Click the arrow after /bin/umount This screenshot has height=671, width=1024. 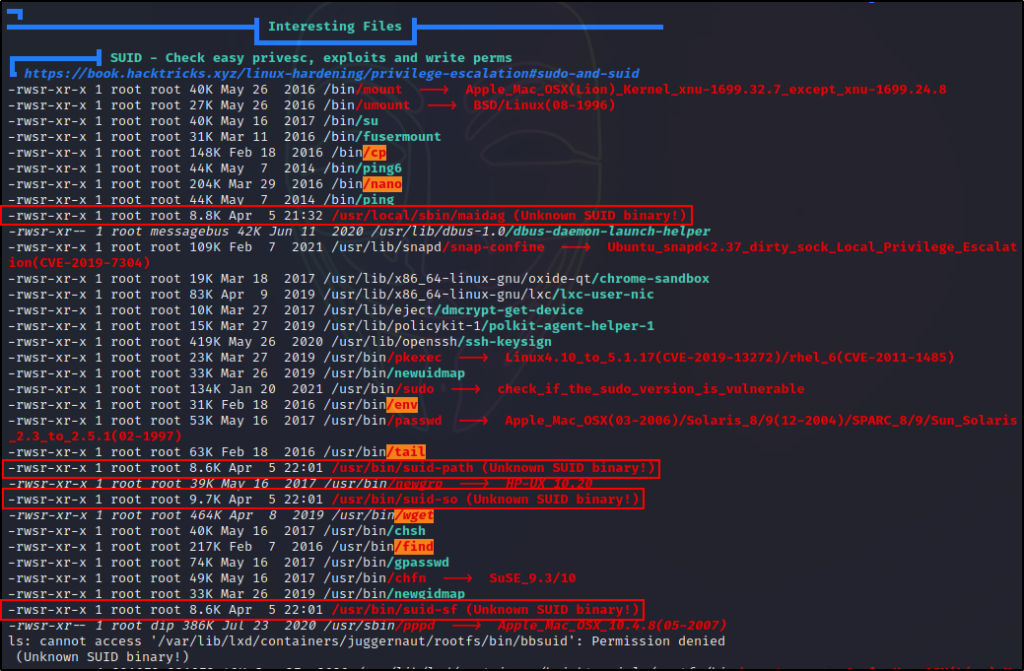[441, 105]
